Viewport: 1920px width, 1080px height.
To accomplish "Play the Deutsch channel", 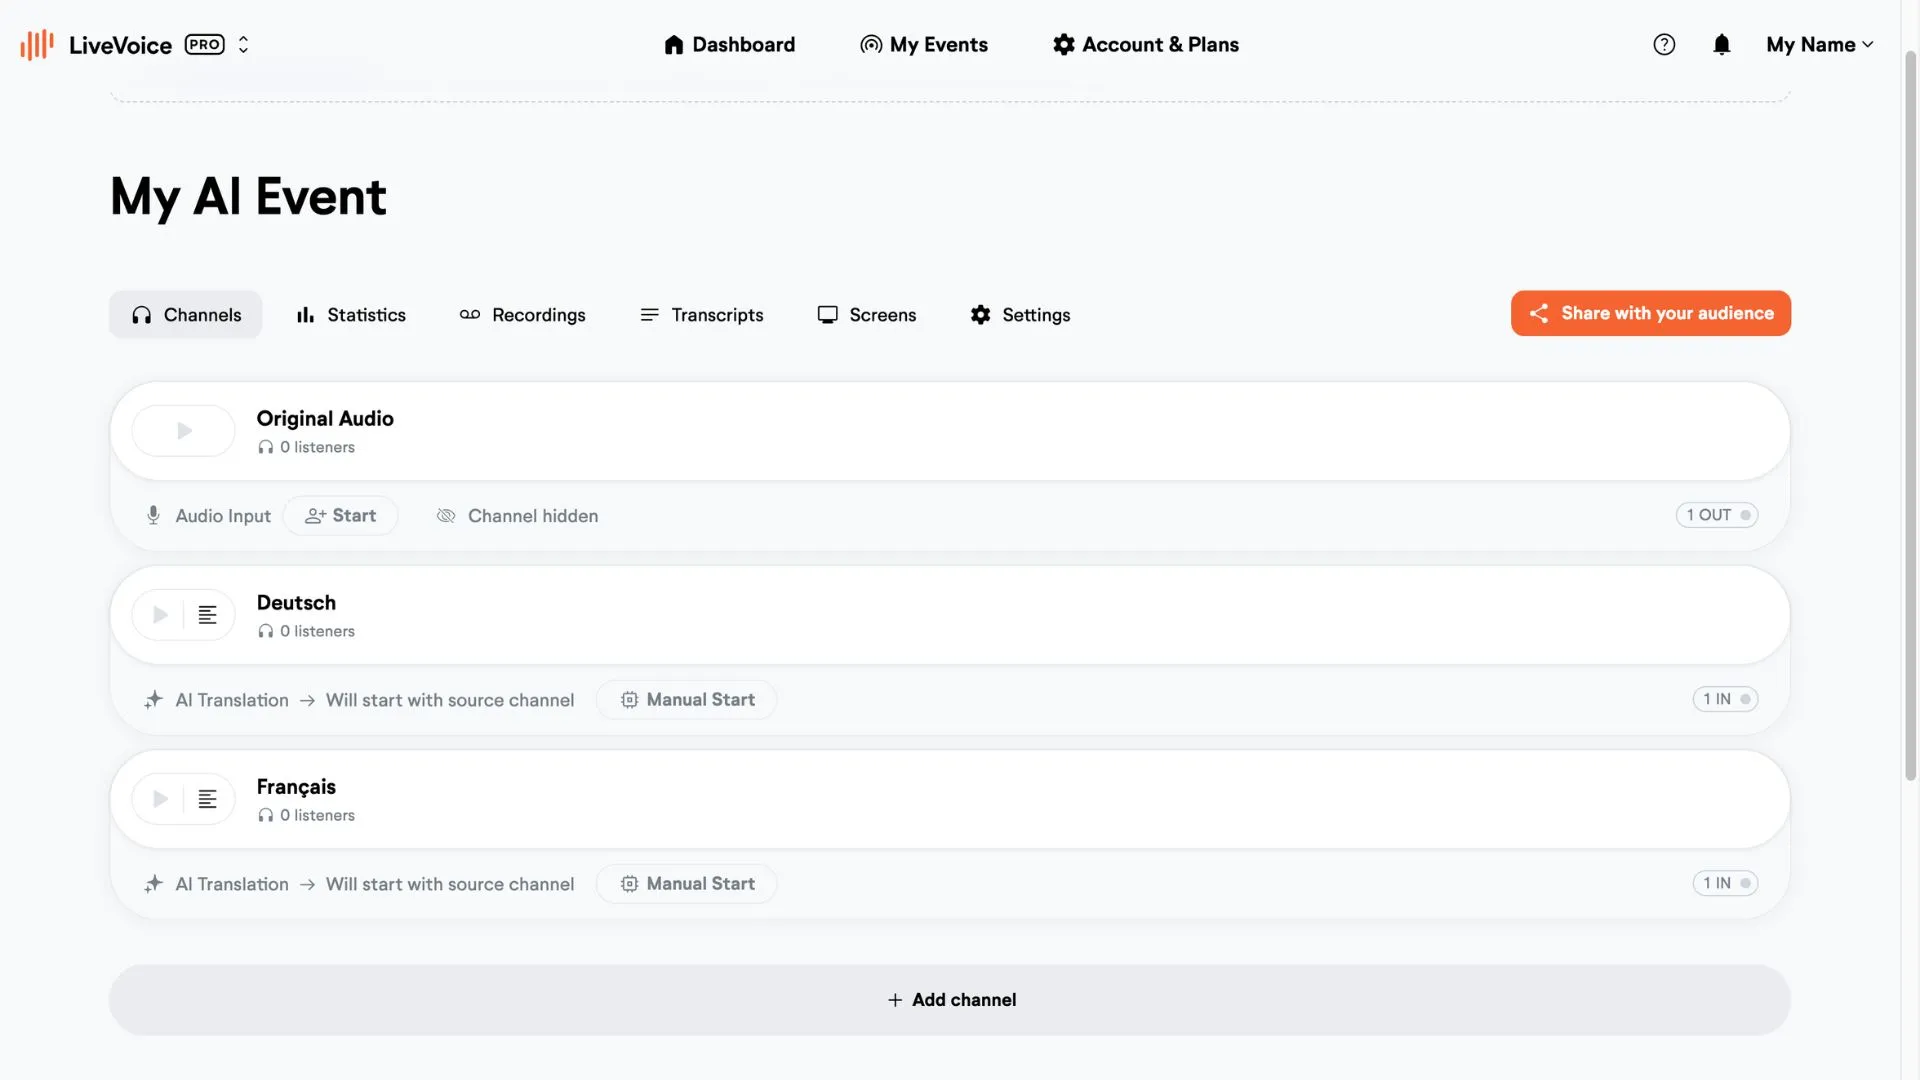I will click(160, 615).
